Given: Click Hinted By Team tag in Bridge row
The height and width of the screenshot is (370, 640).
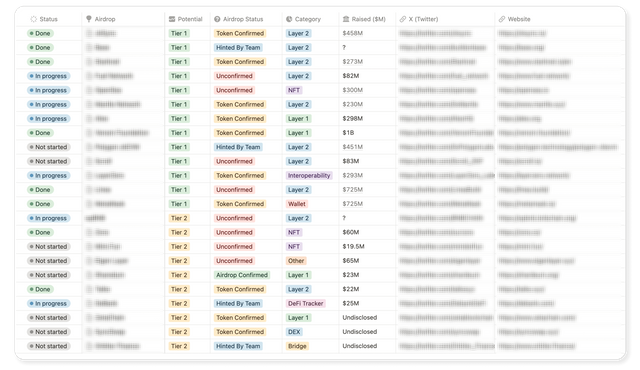Looking at the screenshot, I should [x=238, y=346].
